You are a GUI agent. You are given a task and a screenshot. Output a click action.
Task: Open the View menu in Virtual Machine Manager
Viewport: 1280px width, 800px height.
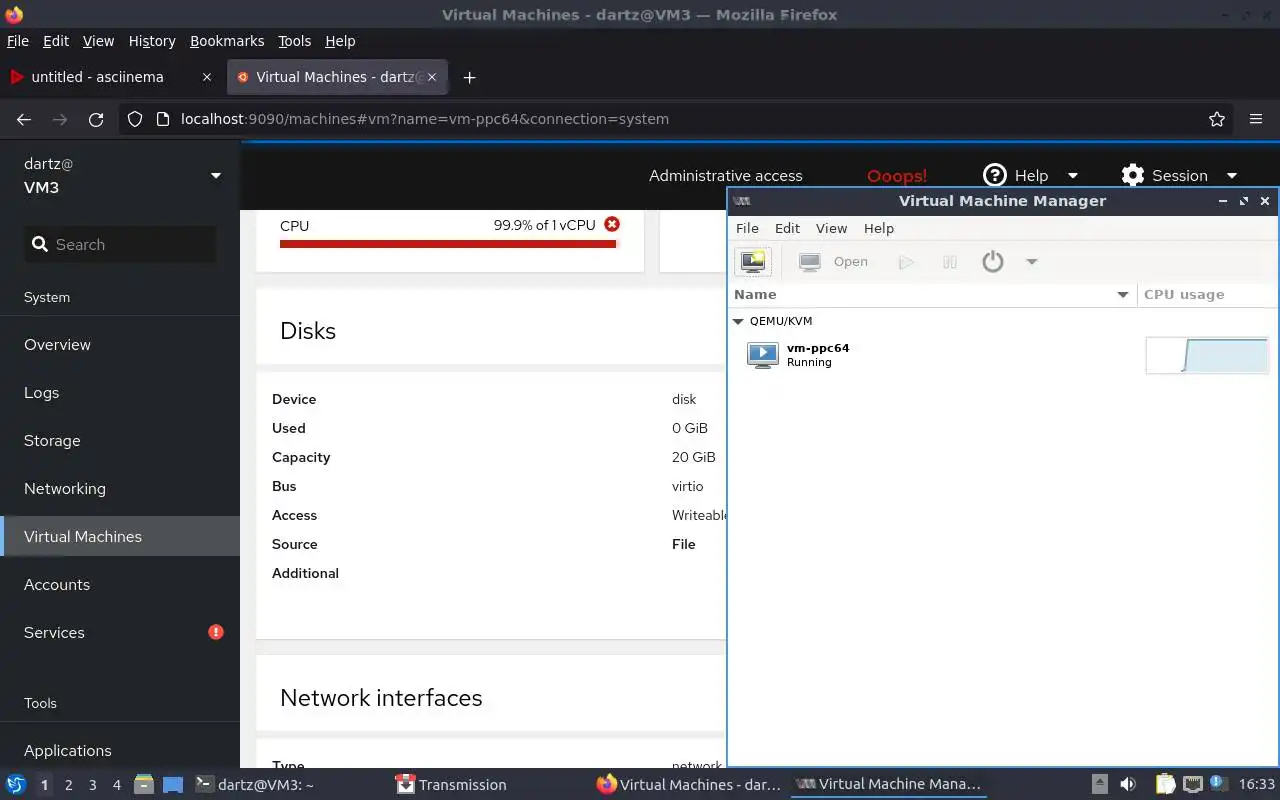(831, 228)
